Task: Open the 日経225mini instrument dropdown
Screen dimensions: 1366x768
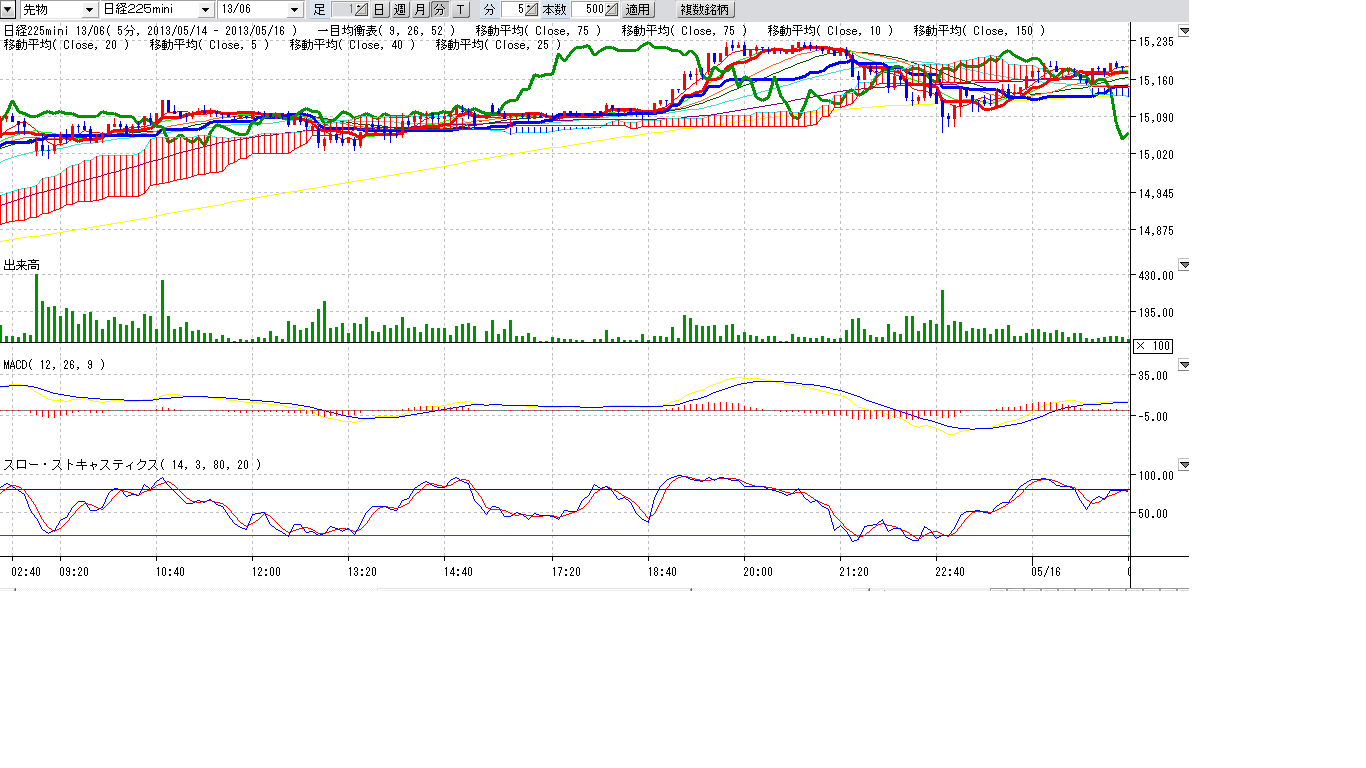Action: pyautogui.click(x=206, y=10)
